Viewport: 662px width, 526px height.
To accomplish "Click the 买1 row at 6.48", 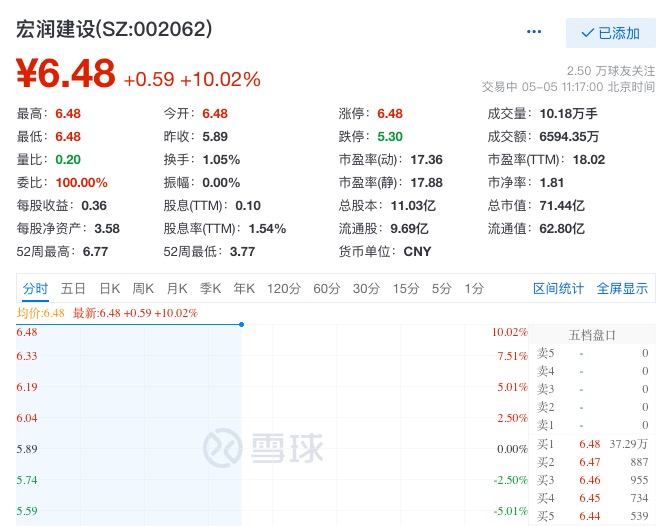I will 592,444.
